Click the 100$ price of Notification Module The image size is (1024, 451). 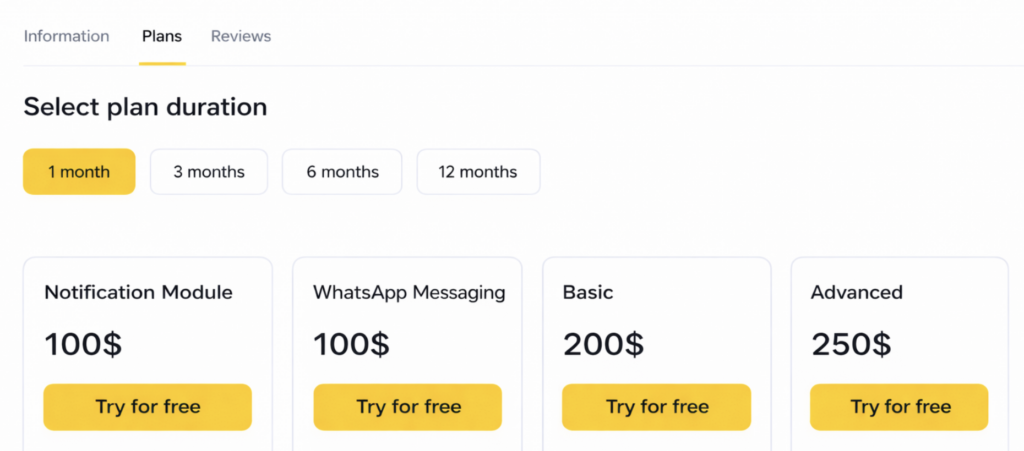point(83,345)
